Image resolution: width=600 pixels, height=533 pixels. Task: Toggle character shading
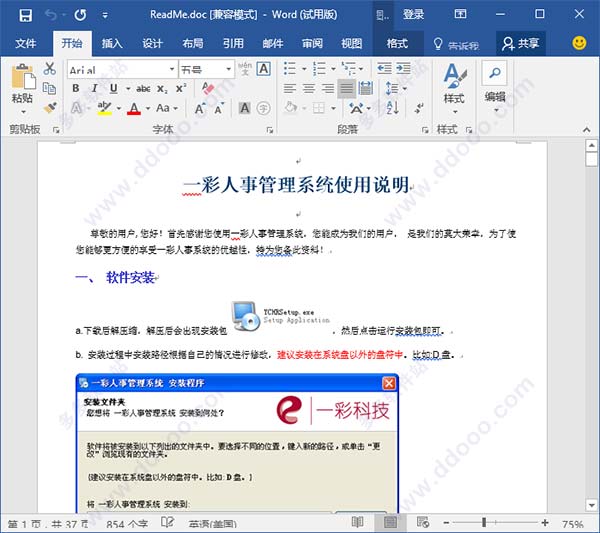click(x=245, y=108)
